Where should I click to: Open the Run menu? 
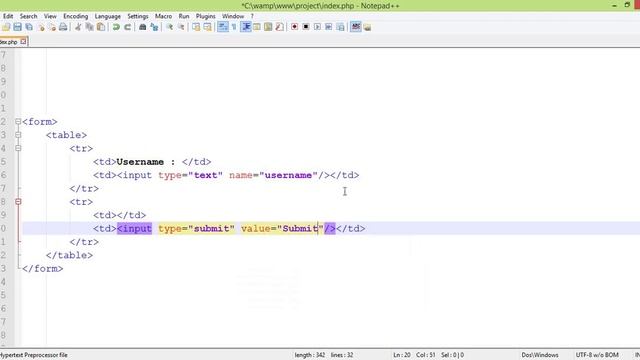pyautogui.click(x=184, y=16)
